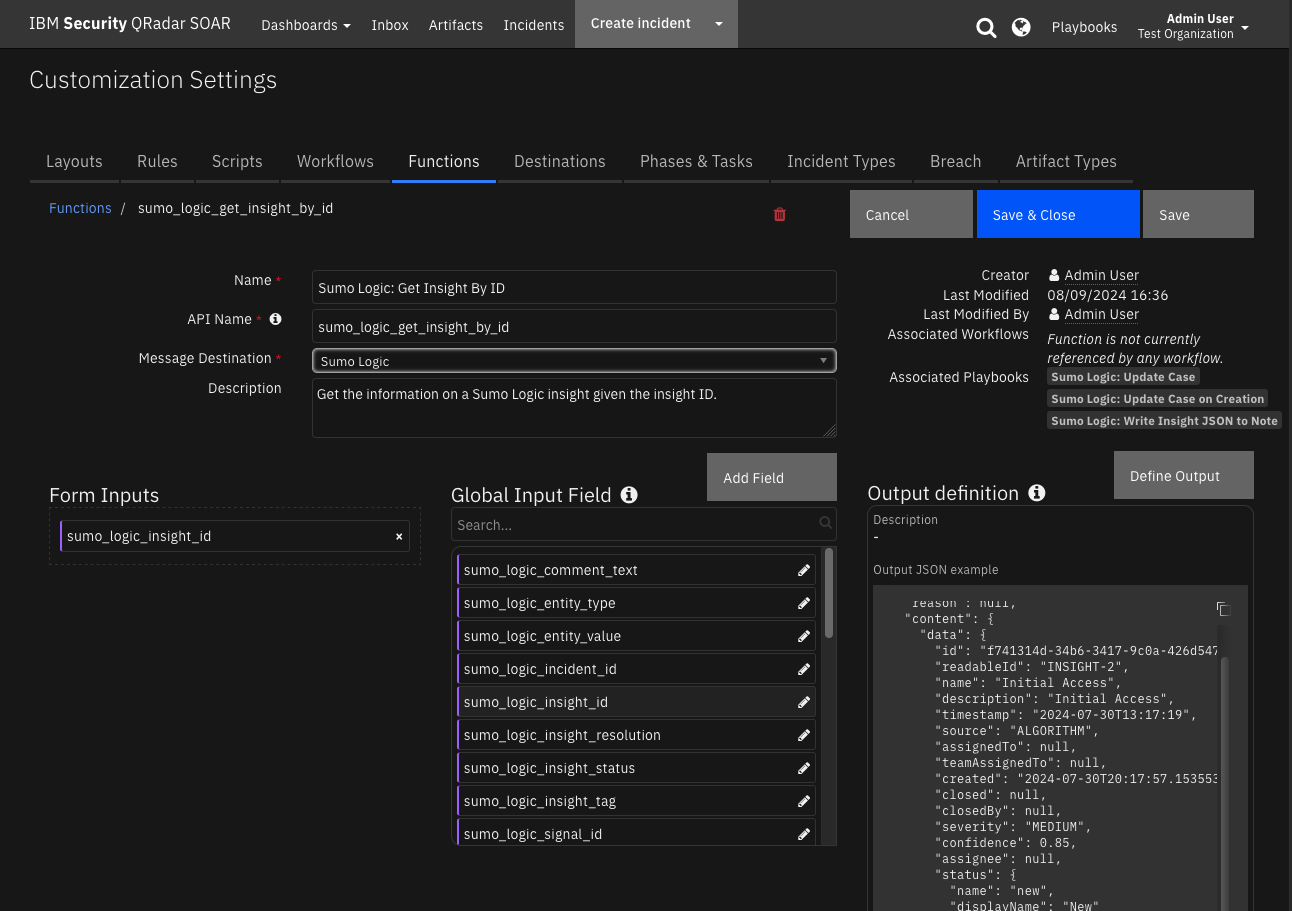Screen dimensions: 1292x911
Task: Open Last Modified By Admin User link
Action: [1101, 314]
